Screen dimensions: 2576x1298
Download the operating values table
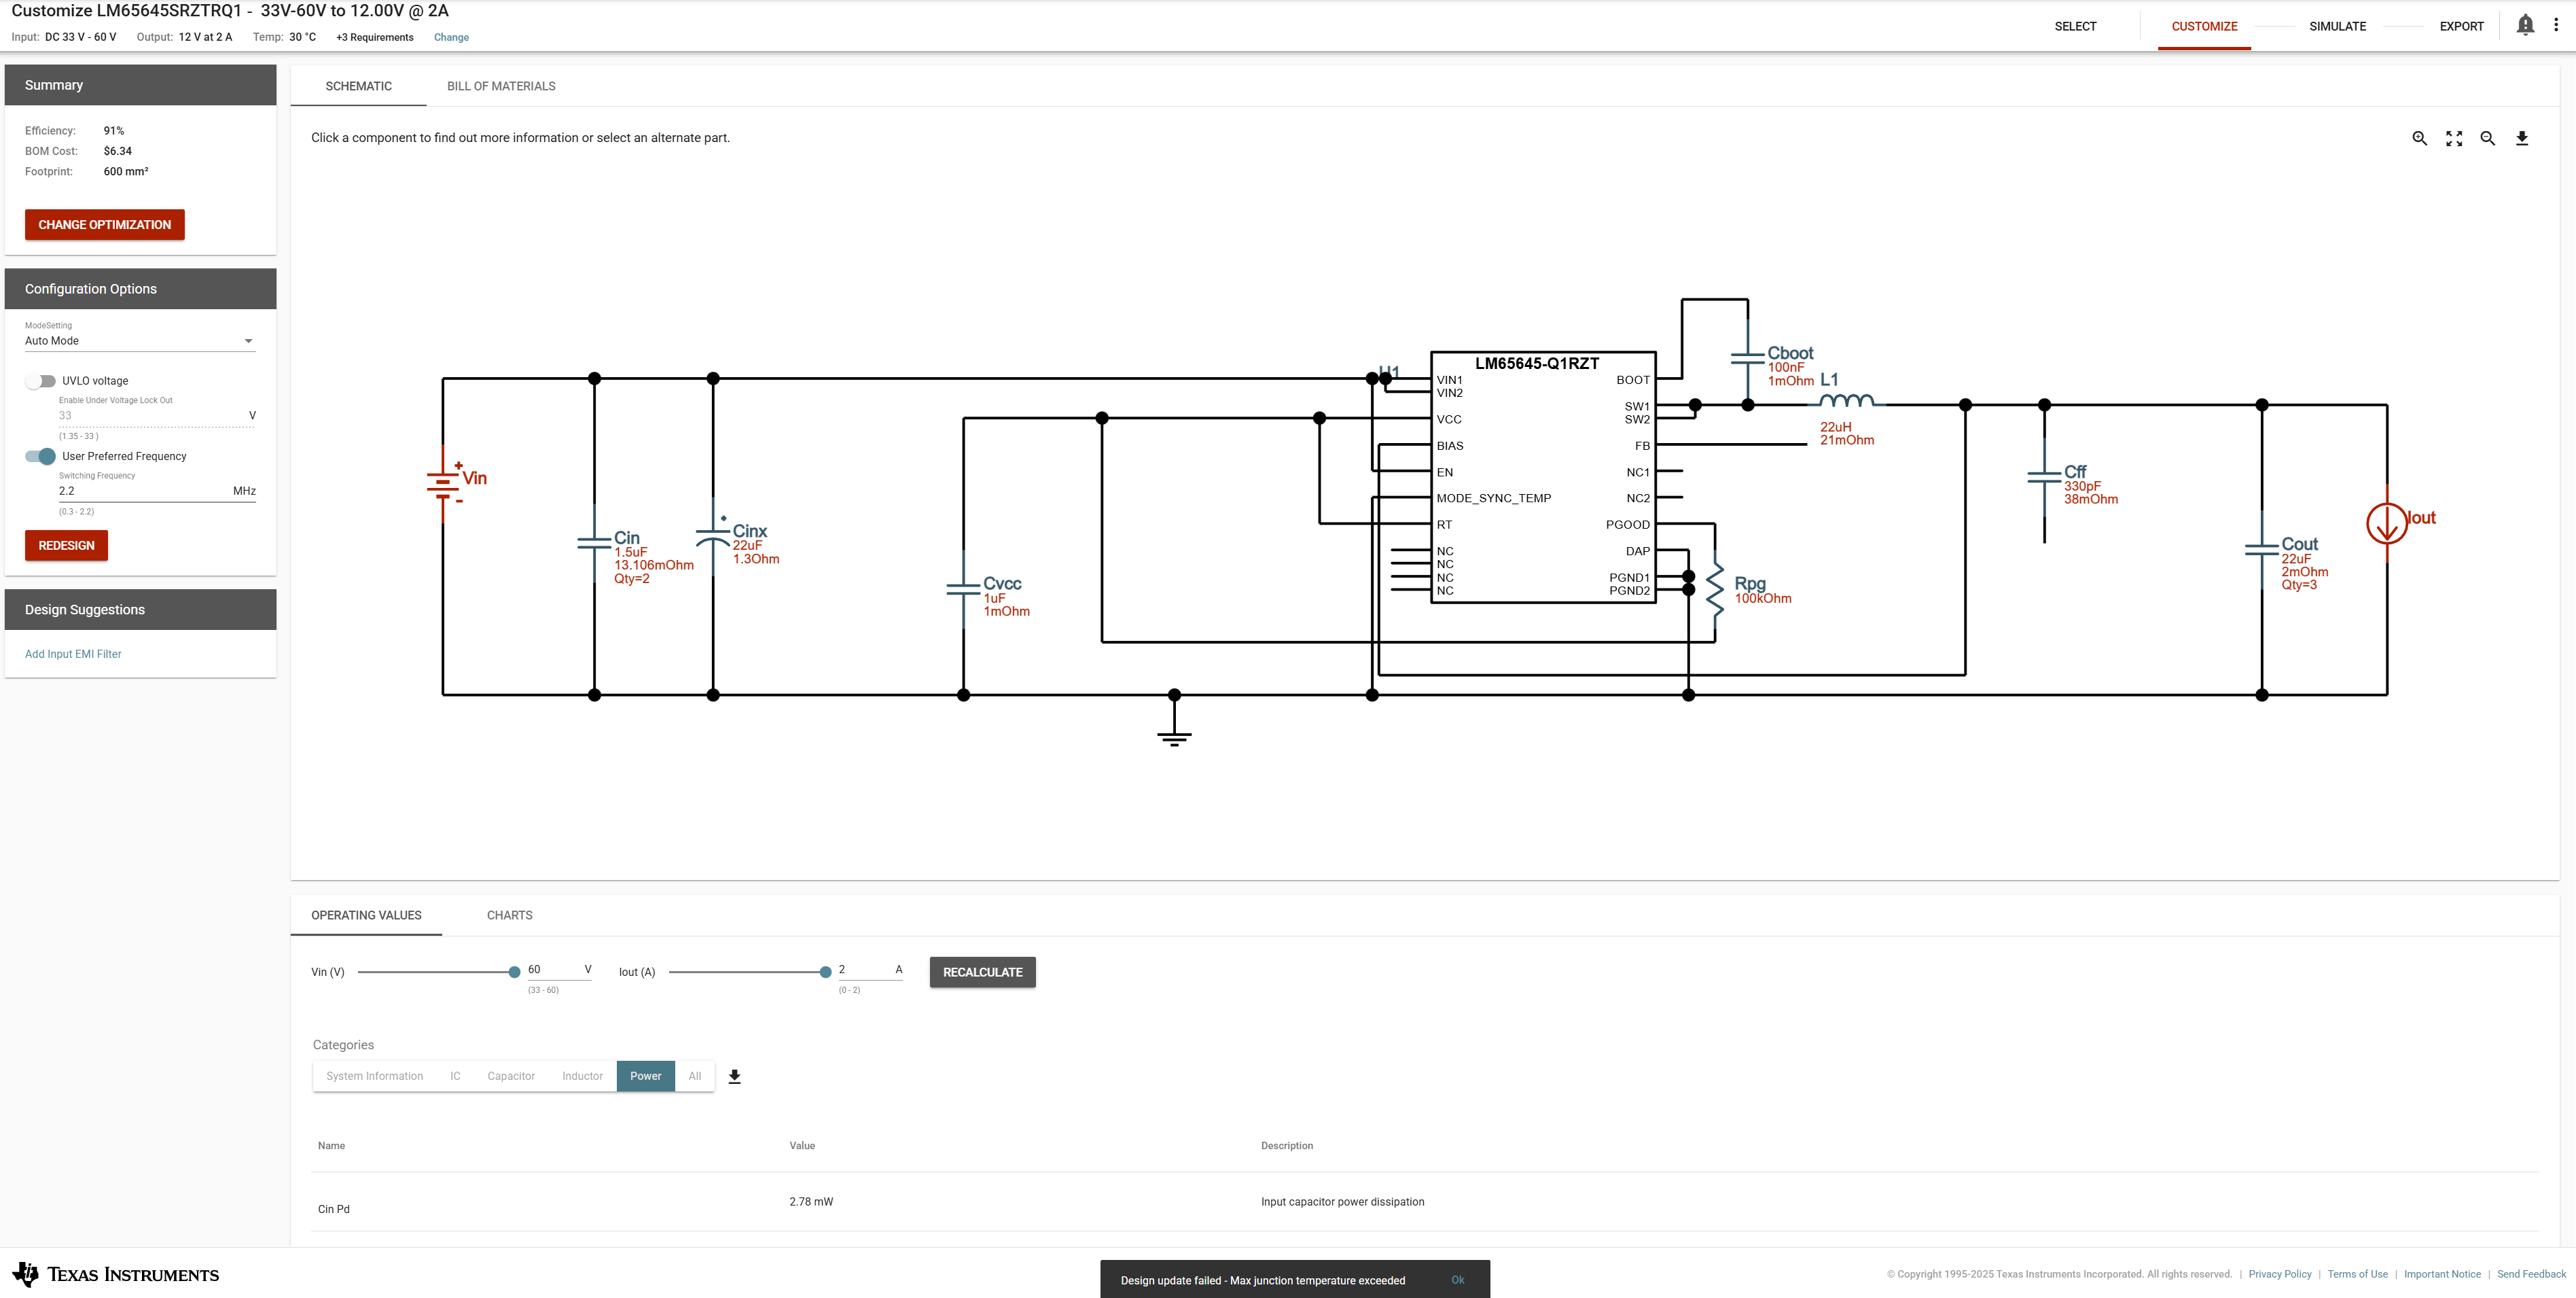point(735,1076)
